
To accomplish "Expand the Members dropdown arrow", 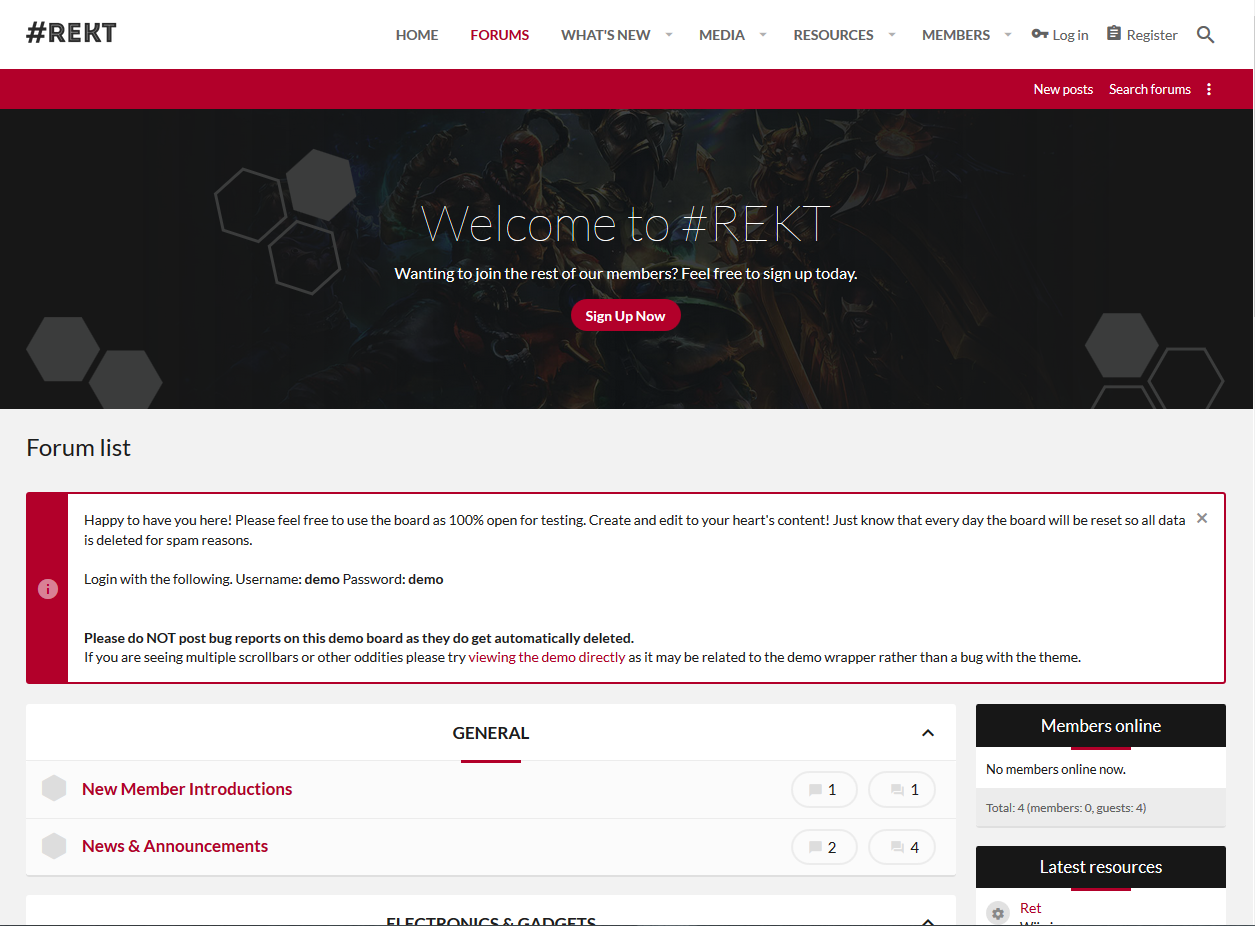I will [1008, 35].
